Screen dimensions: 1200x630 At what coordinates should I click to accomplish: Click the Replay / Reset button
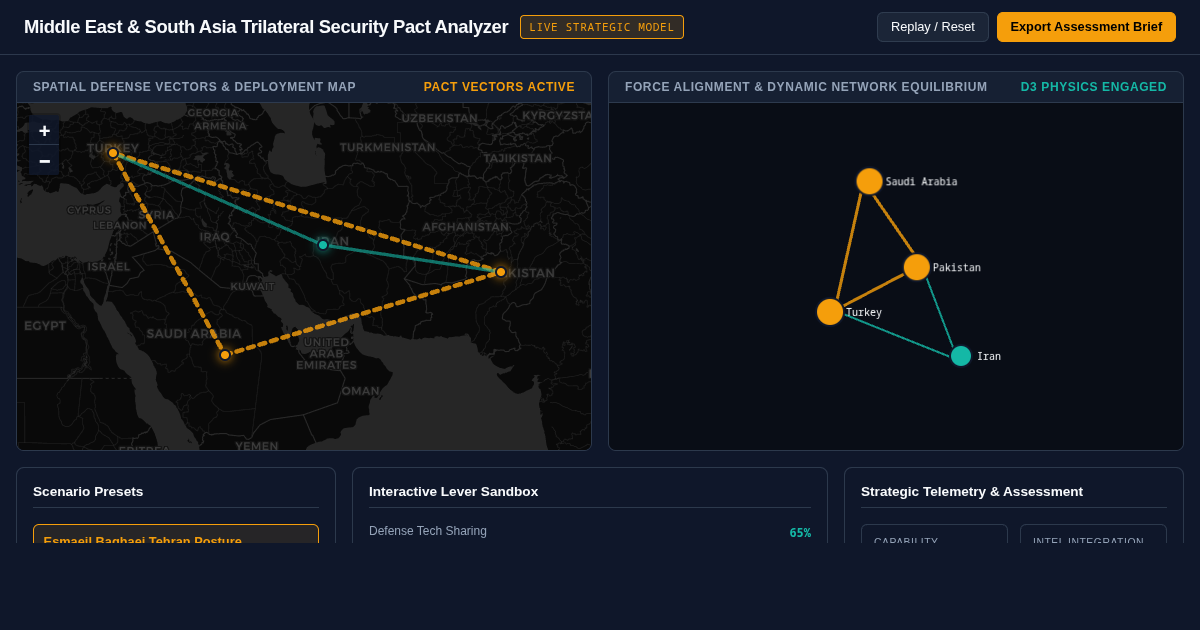click(933, 27)
